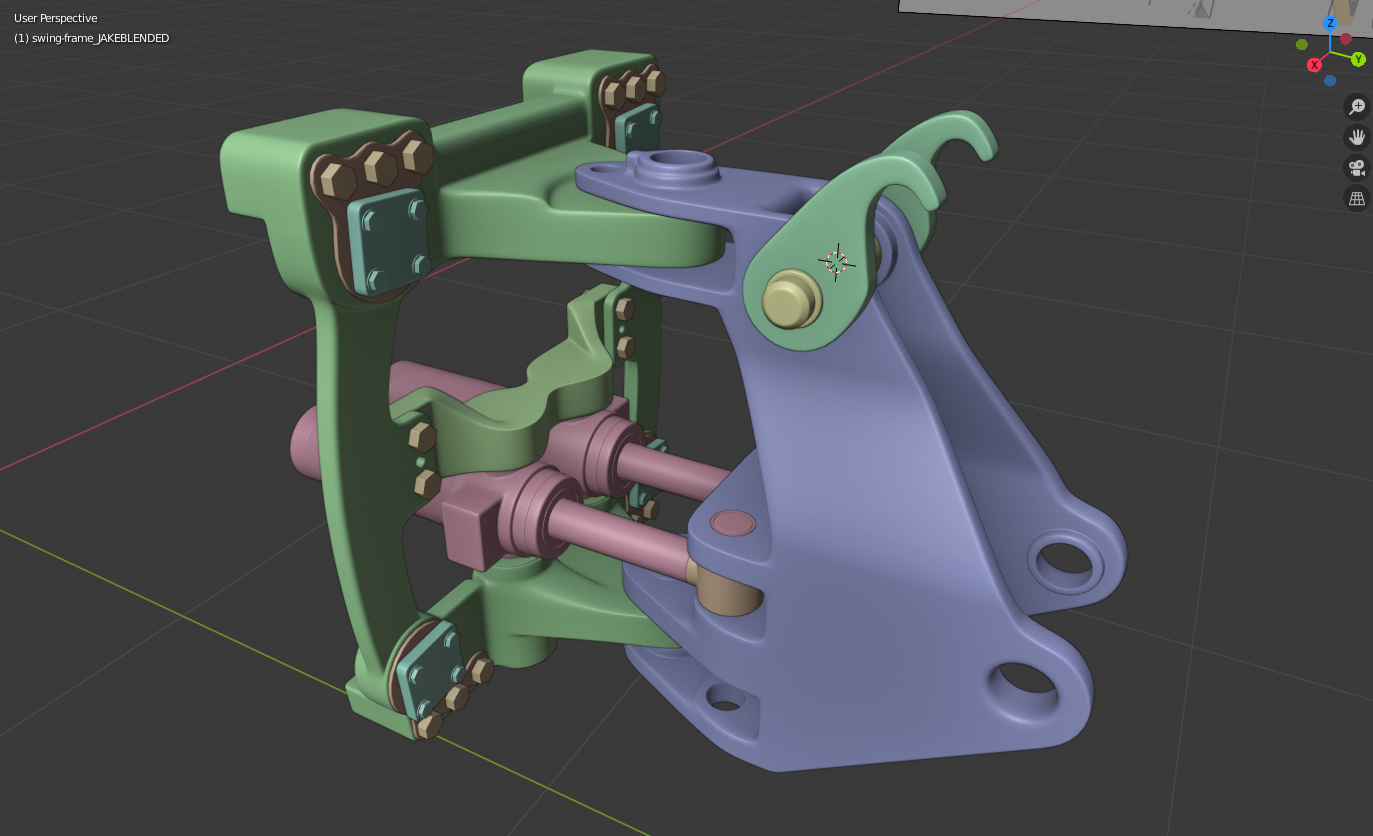1373x836 pixels.
Task: Click the 'User Perspective' viewport label
Action: coord(55,18)
